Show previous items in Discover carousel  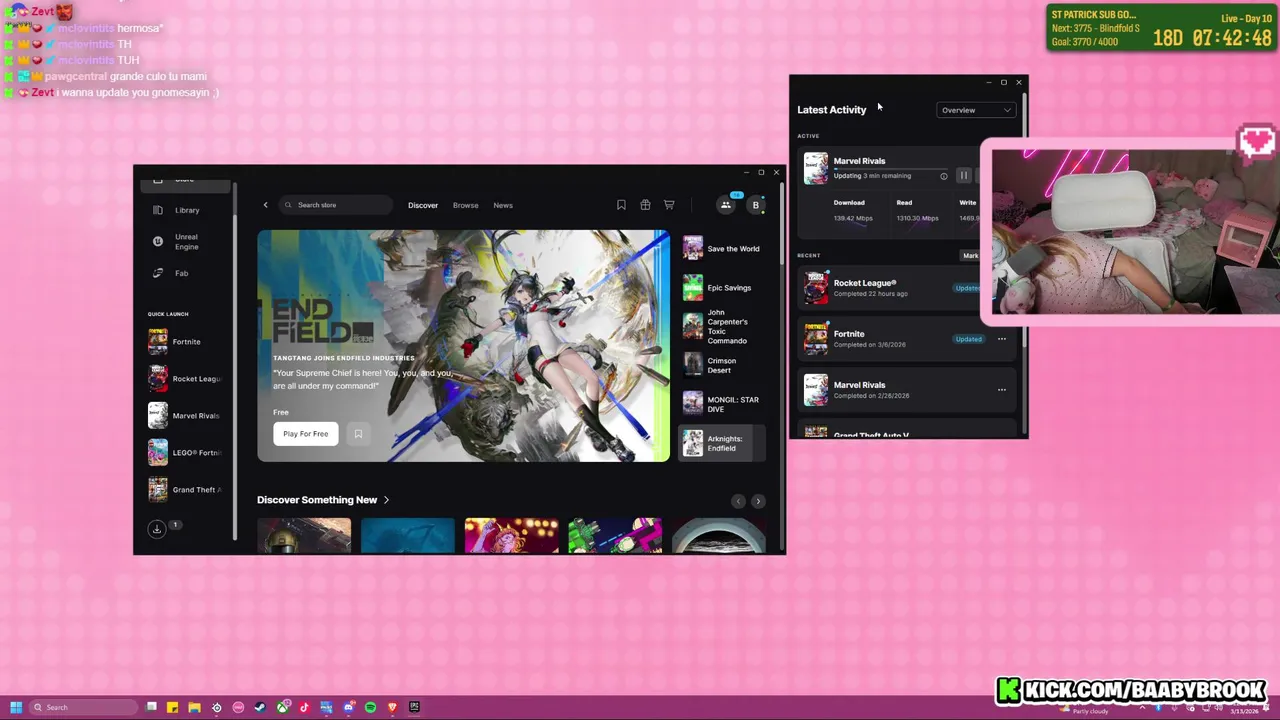pos(738,501)
